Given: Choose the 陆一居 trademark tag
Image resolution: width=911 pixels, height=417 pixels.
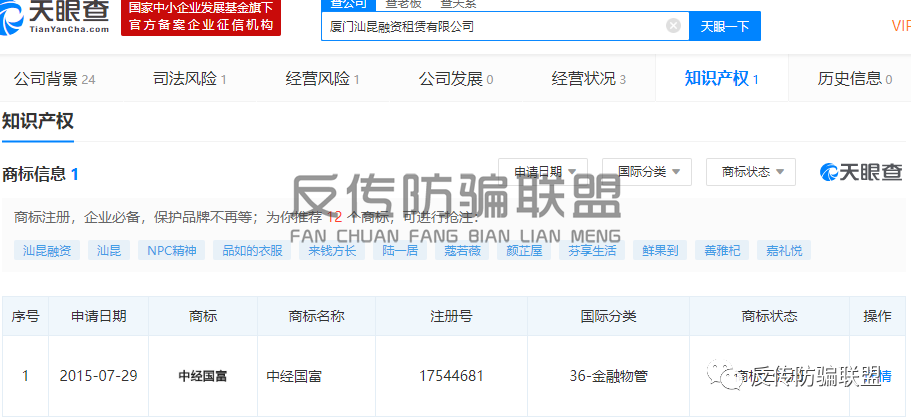Looking at the screenshot, I should 400,251.
